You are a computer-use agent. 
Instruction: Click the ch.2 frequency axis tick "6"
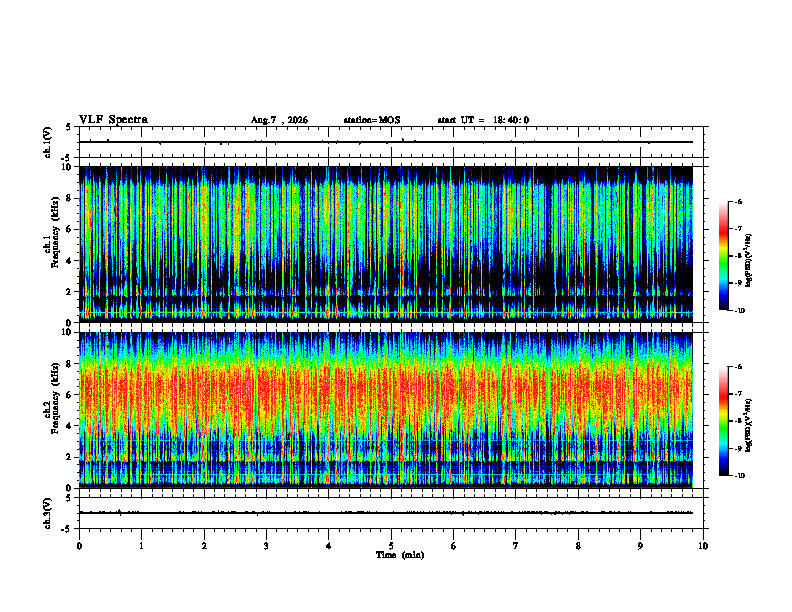[70, 395]
